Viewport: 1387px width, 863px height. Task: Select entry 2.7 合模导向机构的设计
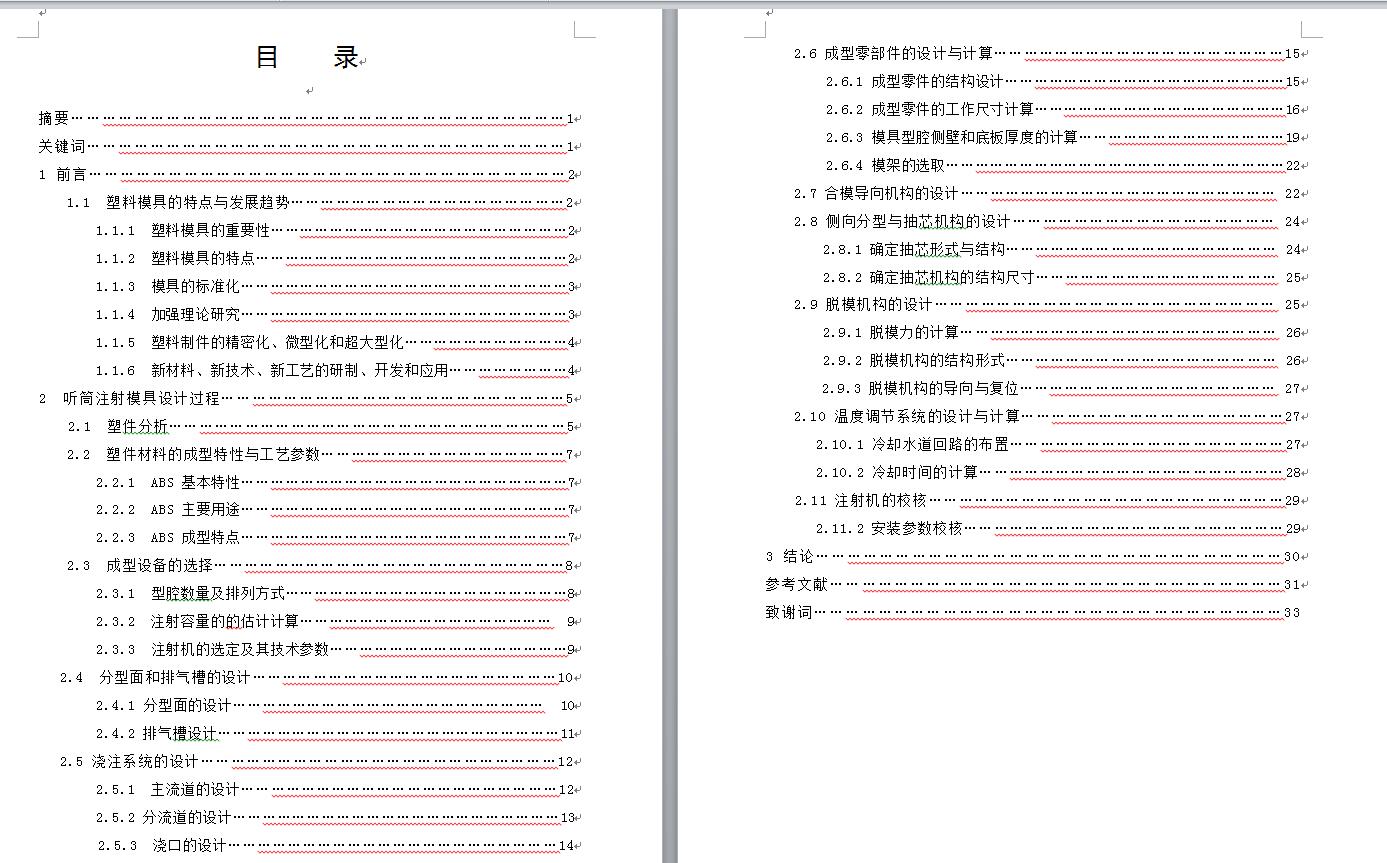point(1047,193)
